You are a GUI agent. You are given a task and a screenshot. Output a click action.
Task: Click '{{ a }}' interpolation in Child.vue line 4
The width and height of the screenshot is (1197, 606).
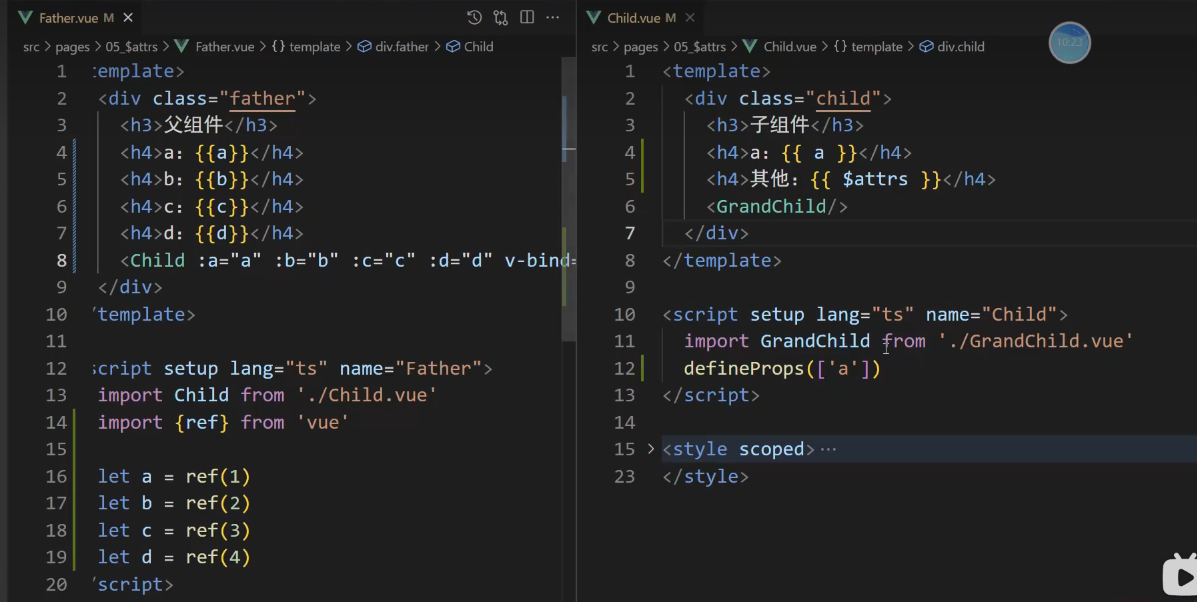point(819,153)
